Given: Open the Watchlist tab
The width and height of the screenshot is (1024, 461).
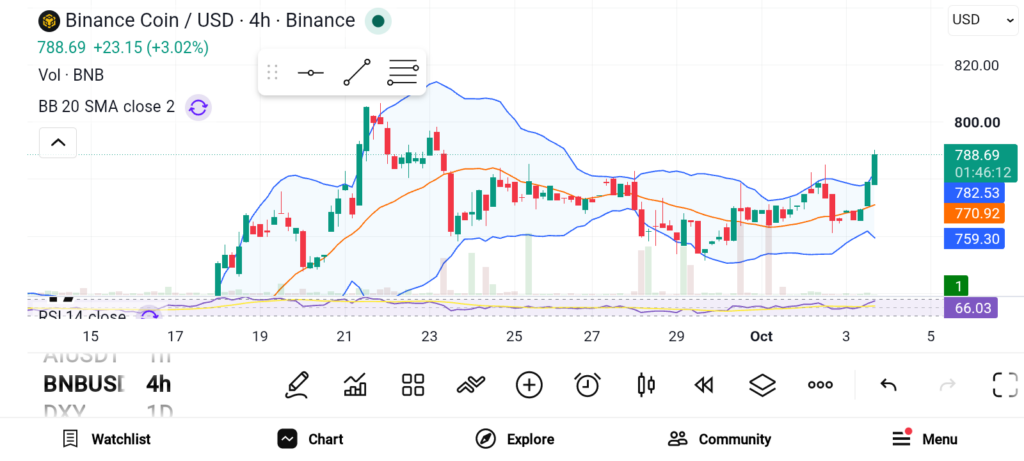Looking at the screenshot, I should click(106, 439).
